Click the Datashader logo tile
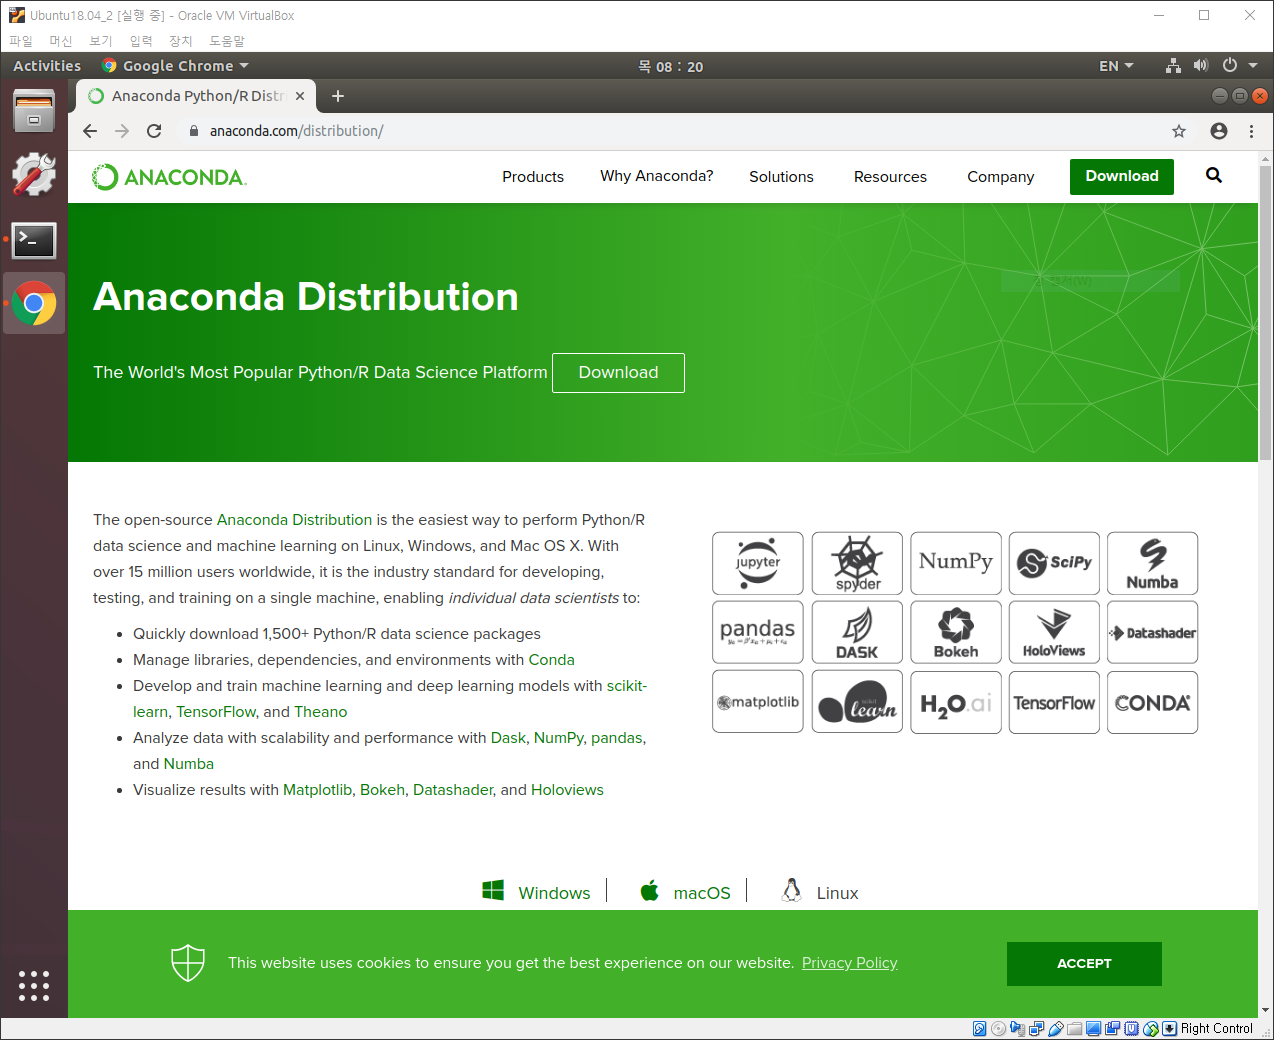 (1152, 632)
